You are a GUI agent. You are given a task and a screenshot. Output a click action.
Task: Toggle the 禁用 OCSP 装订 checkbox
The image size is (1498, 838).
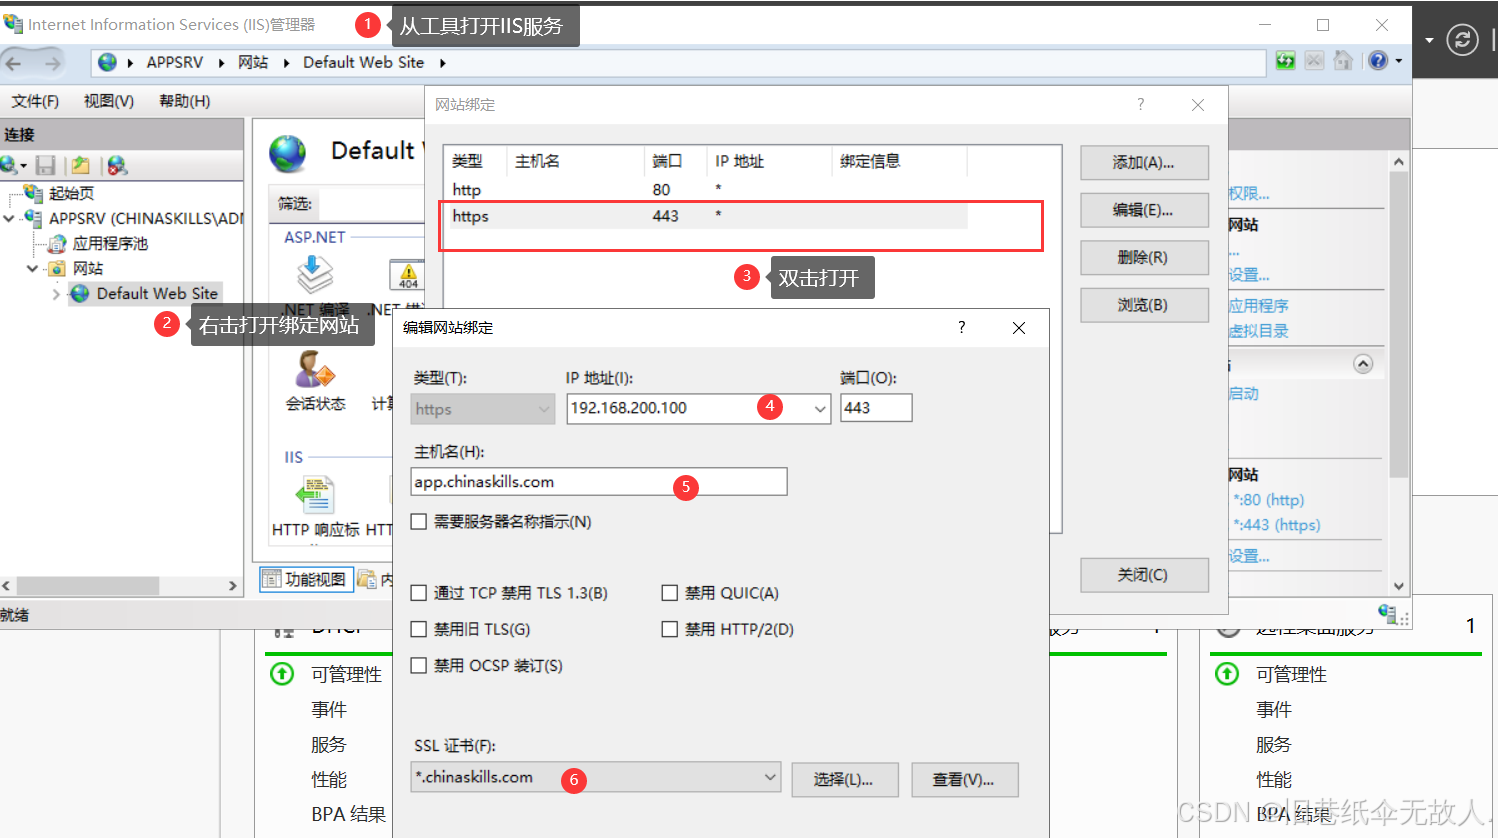(x=418, y=665)
